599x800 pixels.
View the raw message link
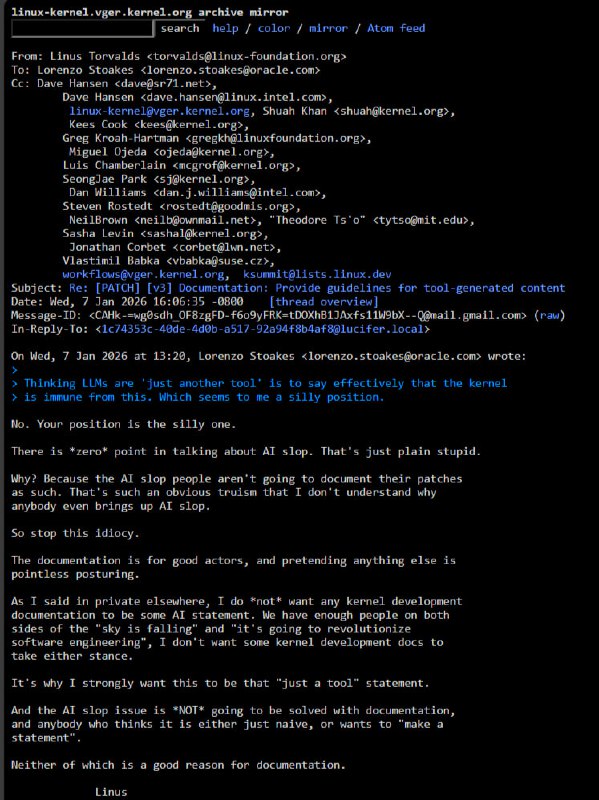coord(550,316)
